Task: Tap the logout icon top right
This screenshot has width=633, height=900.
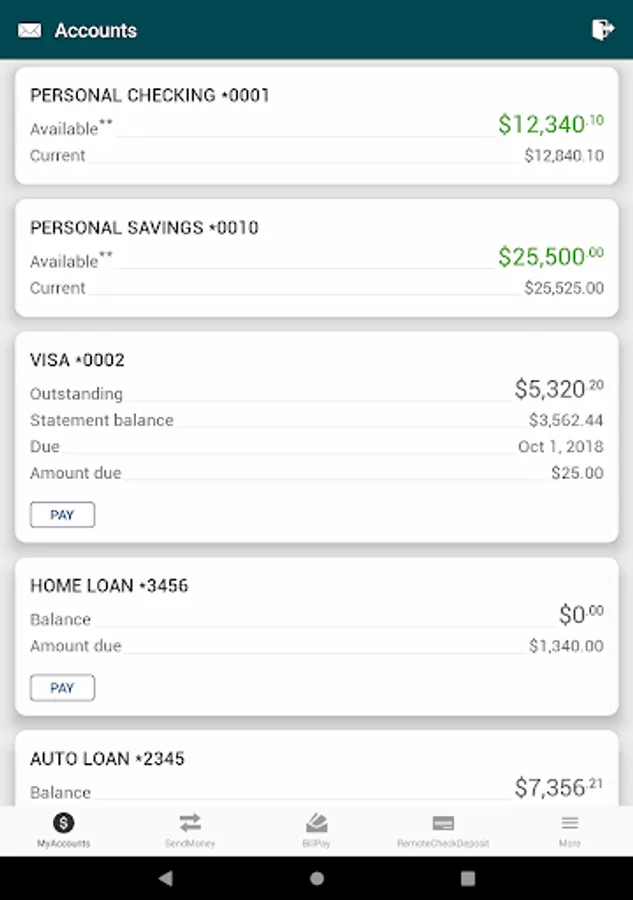Action: tap(603, 30)
